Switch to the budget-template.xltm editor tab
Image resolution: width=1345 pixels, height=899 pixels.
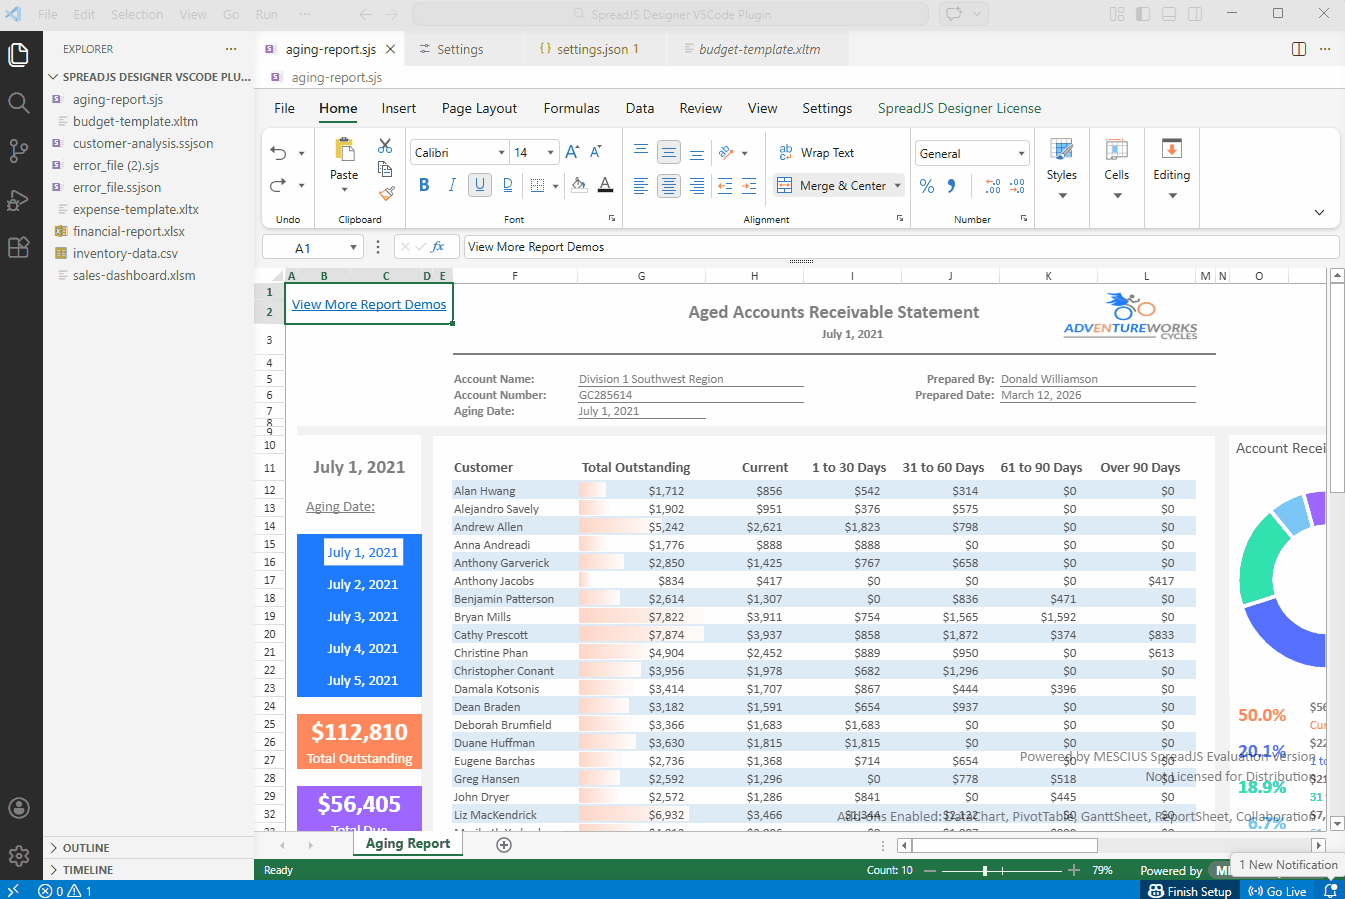coord(757,49)
